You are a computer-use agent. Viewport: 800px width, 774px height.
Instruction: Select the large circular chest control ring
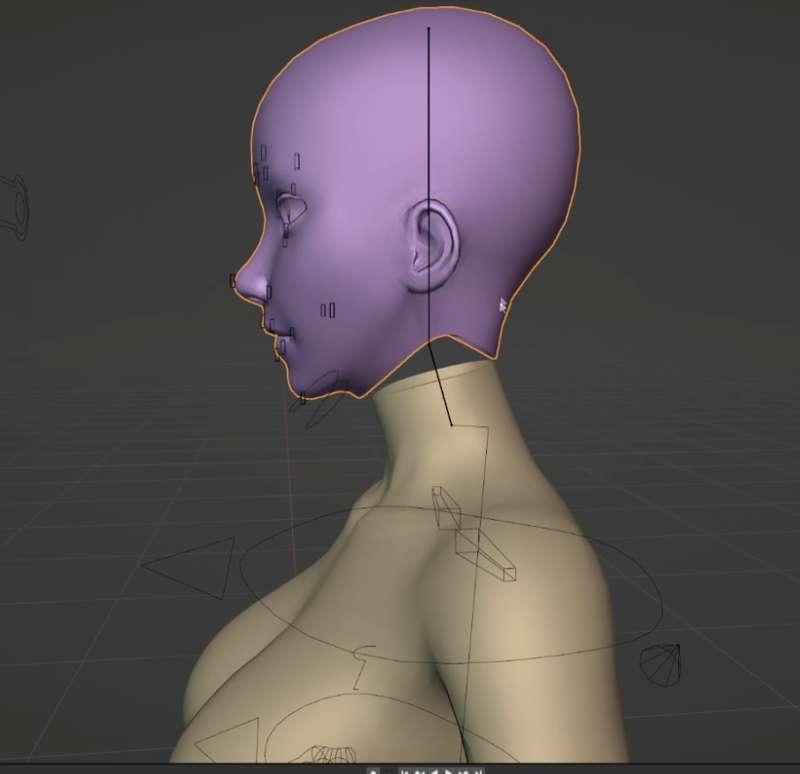[451, 585]
